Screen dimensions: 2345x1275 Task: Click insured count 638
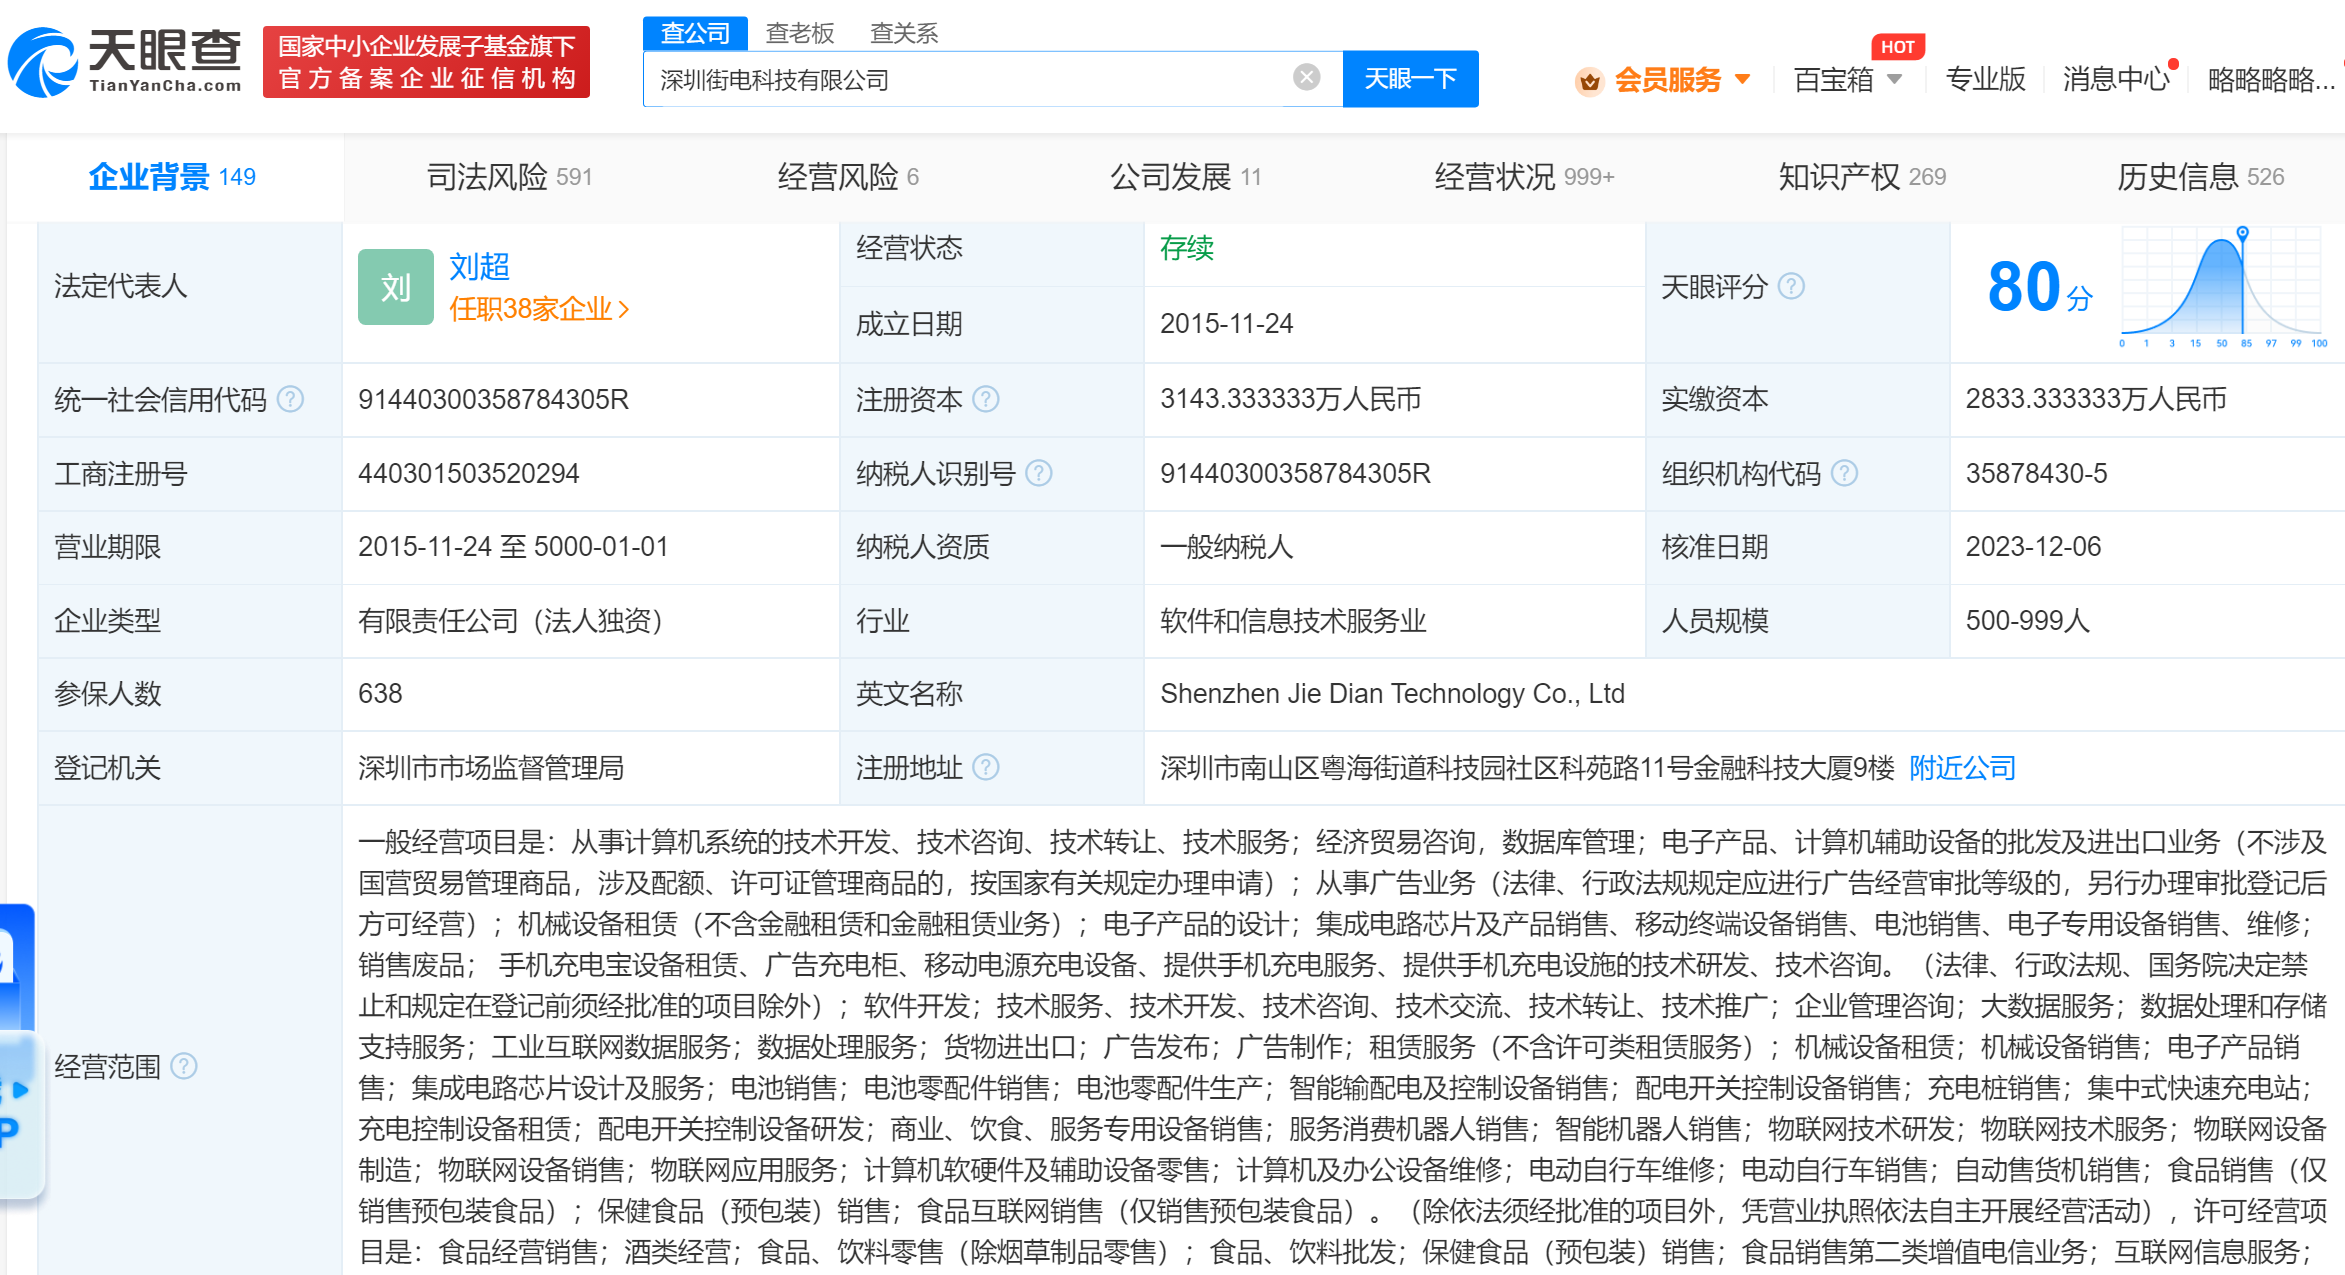pos(380,694)
